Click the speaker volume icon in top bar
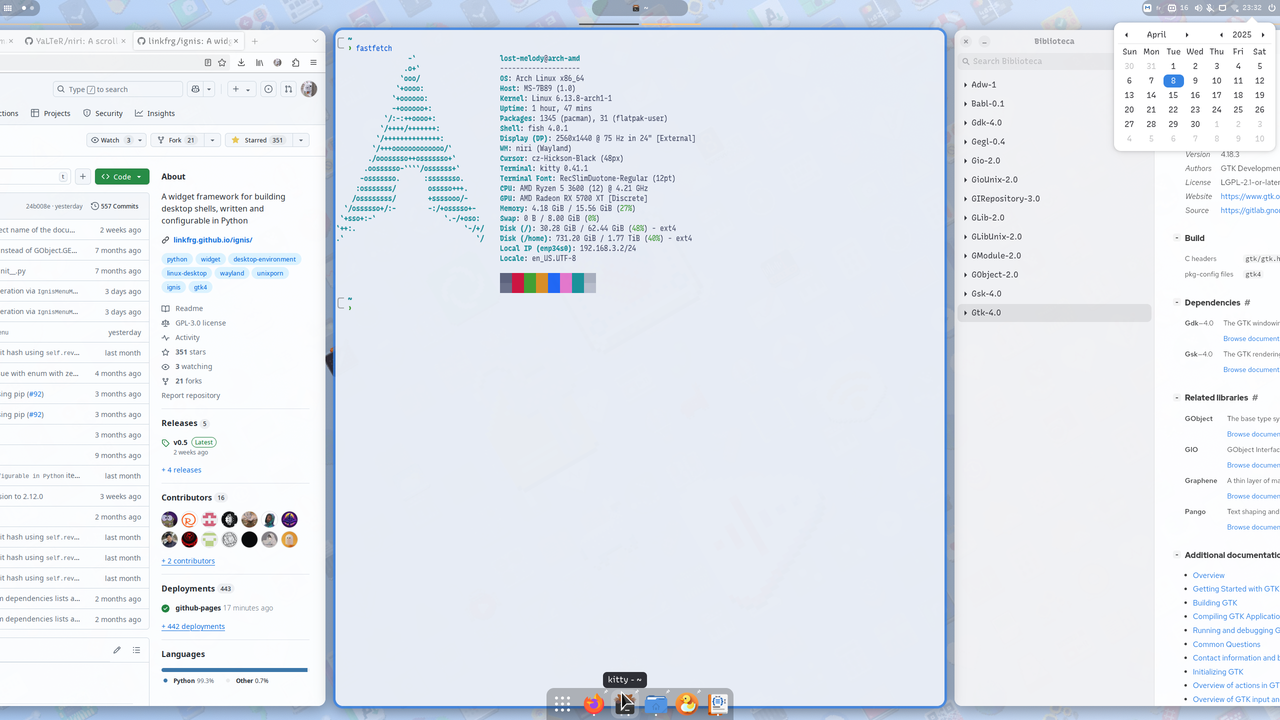The height and width of the screenshot is (720, 1280). tap(1198, 8)
